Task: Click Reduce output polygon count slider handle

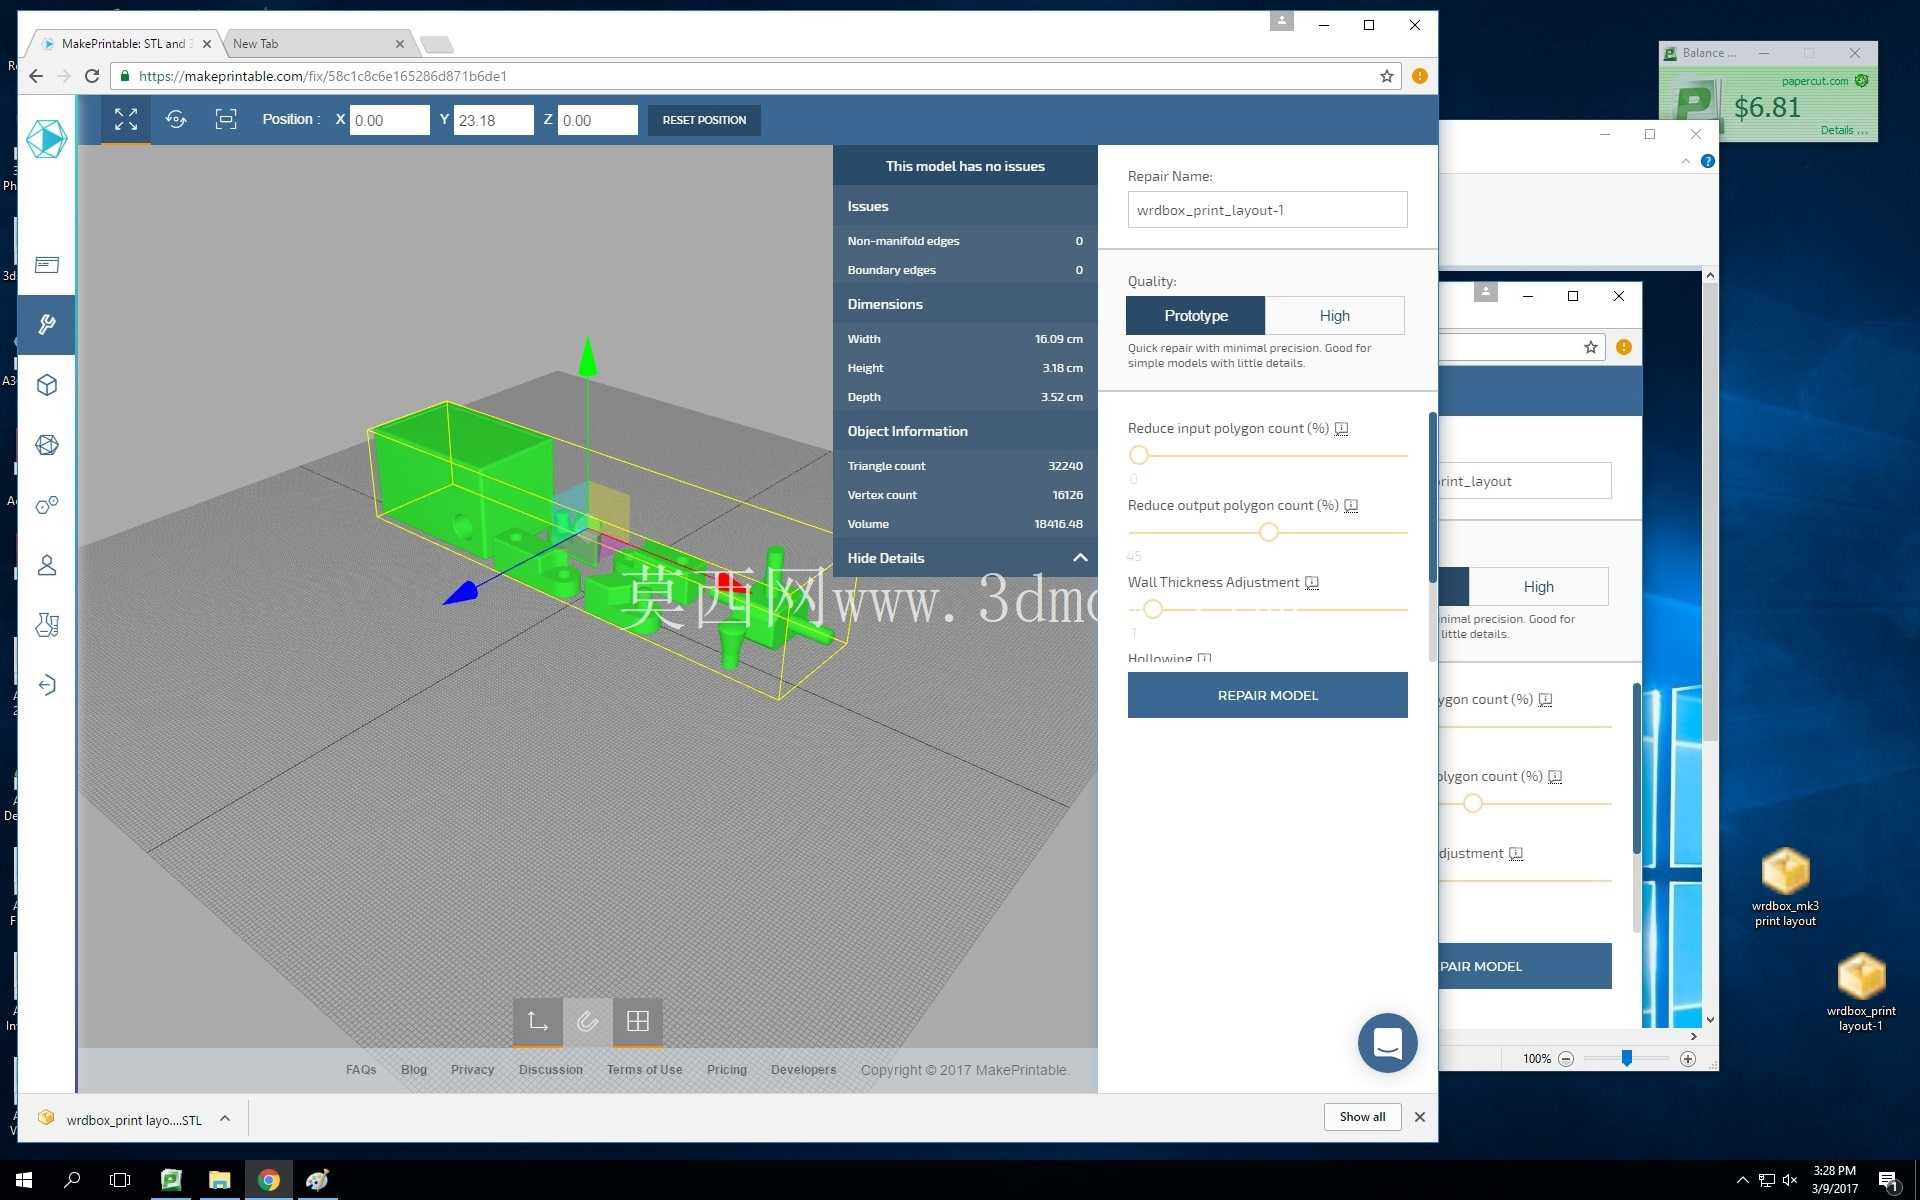Action: pyautogui.click(x=1268, y=532)
